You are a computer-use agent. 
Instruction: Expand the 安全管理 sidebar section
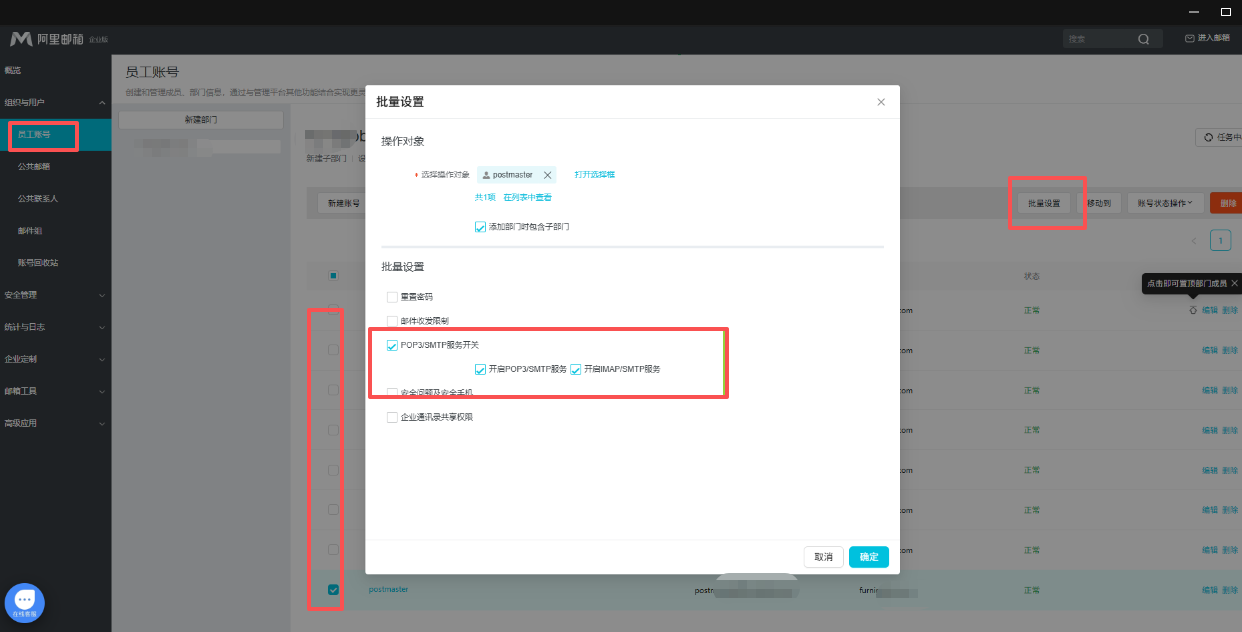click(x=55, y=295)
